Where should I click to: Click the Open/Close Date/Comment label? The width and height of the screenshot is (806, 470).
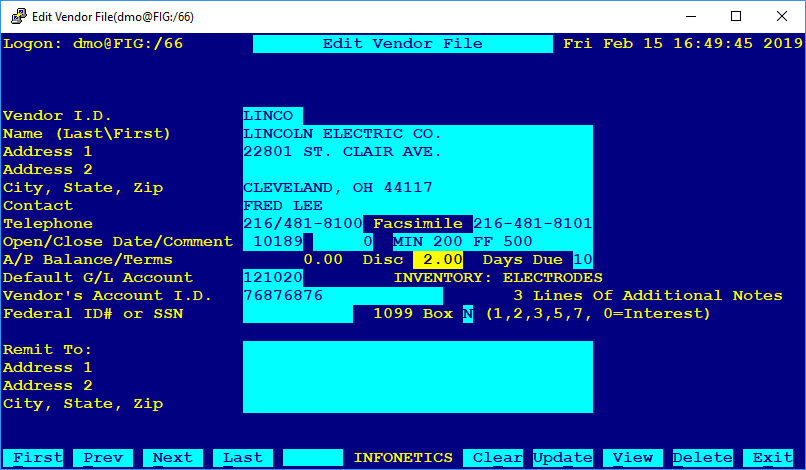[118, 242]
